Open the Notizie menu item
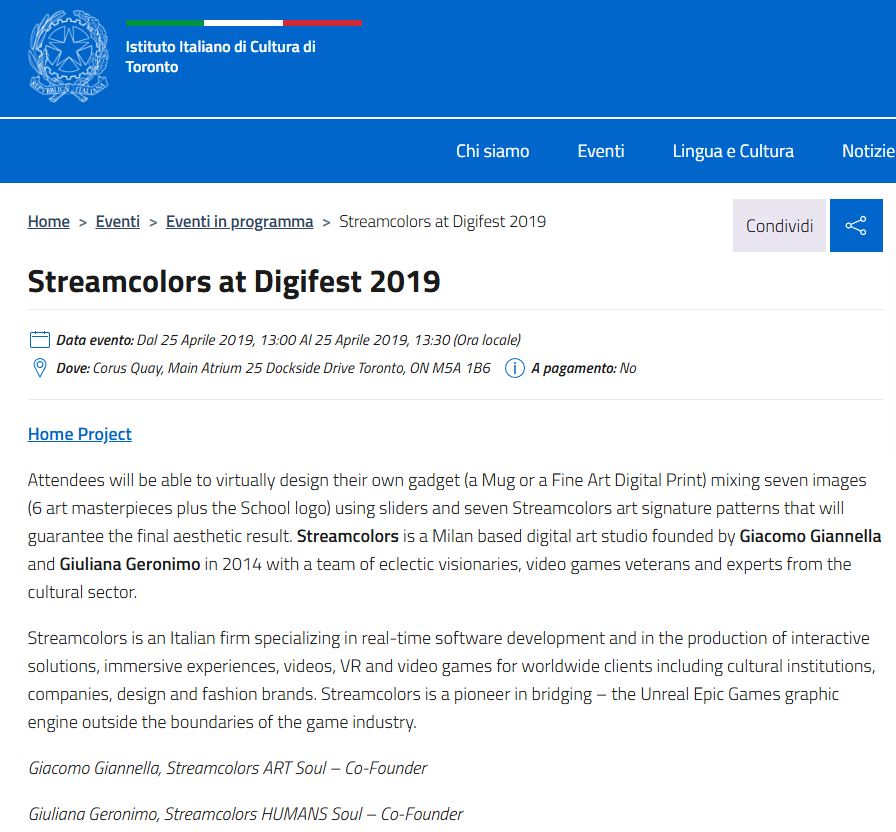The image size is (896, 832). (869, 151)
